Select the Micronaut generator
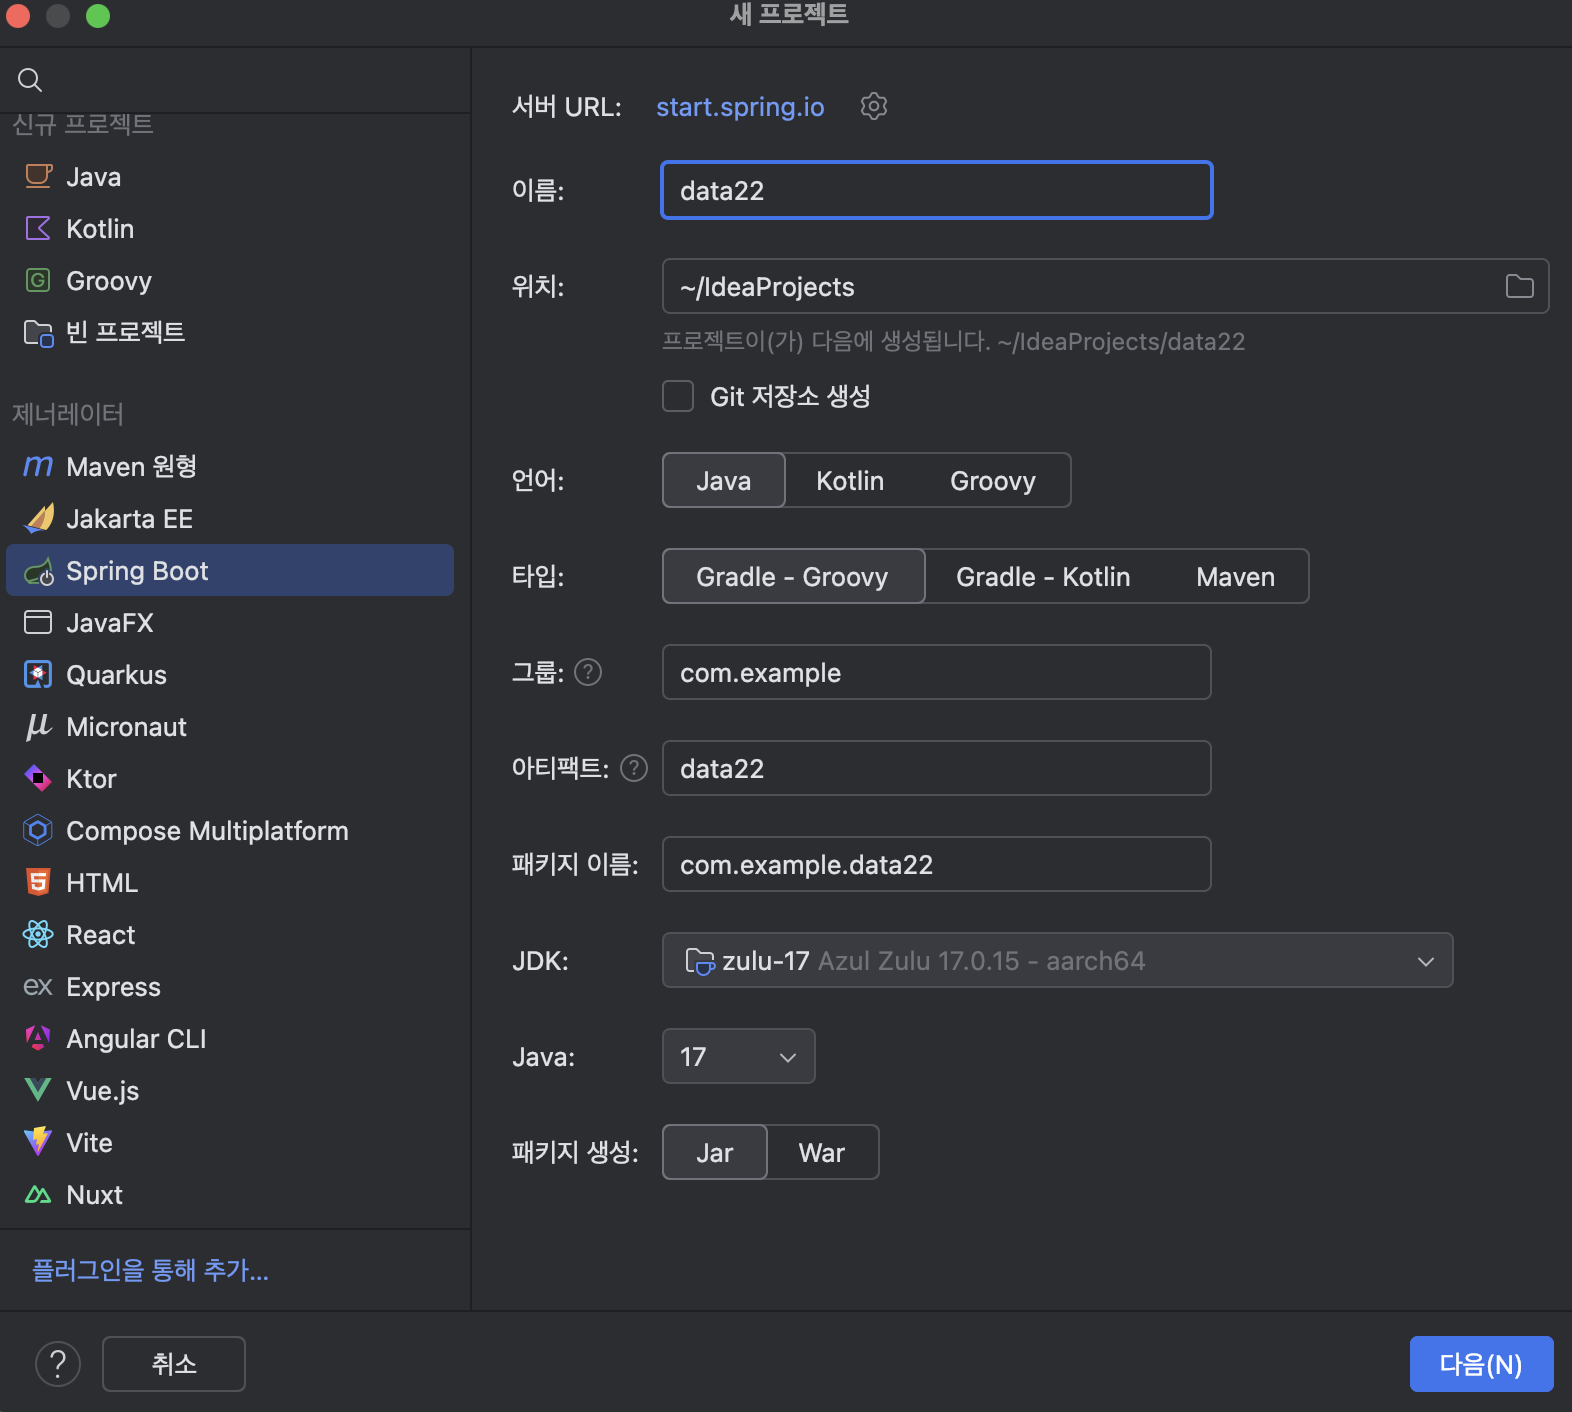1572x1412 pixels. coord(230,727)
